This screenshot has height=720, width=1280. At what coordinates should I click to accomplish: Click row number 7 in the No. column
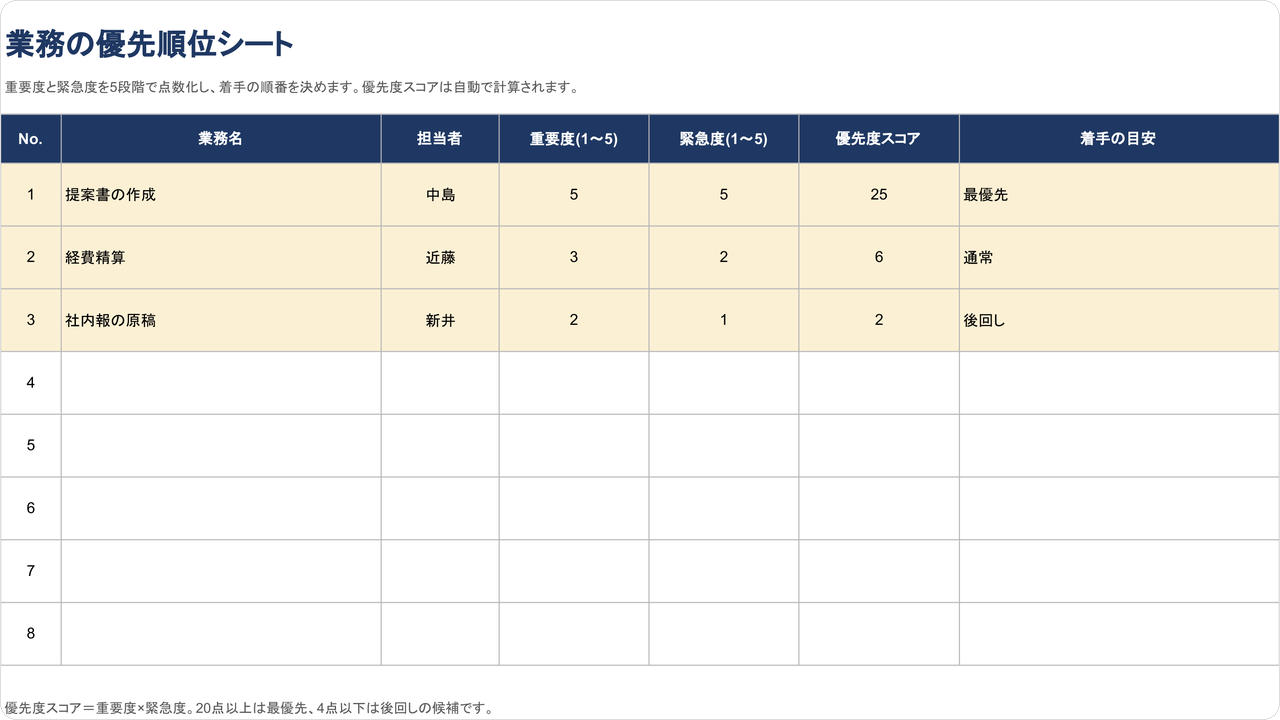tap(31, 571)
